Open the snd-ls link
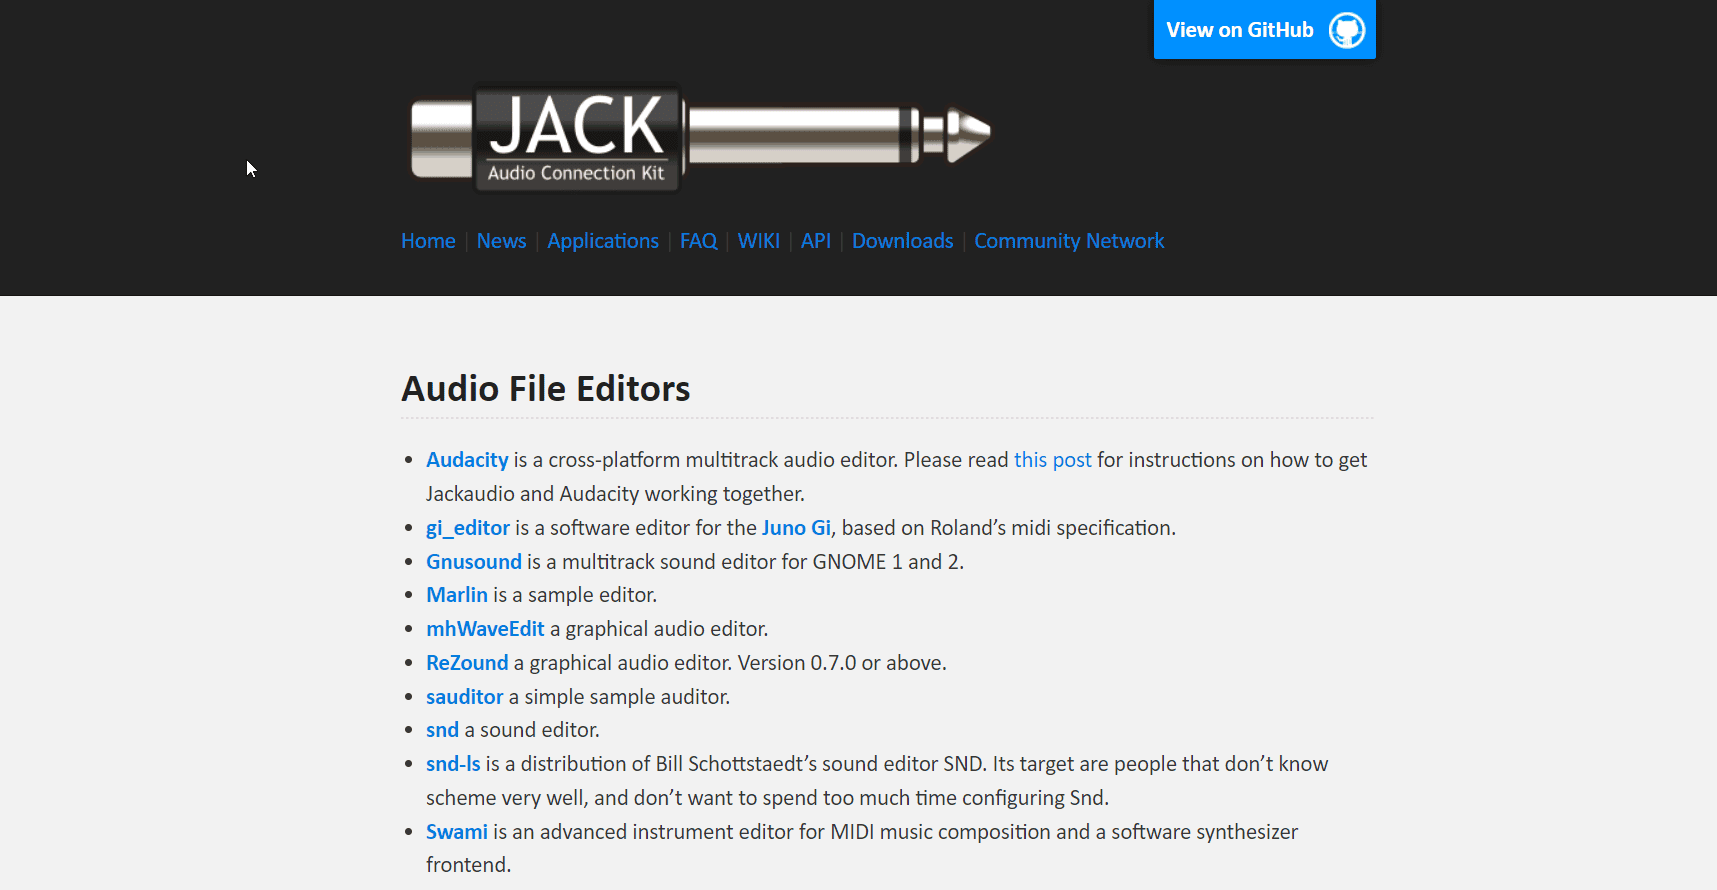1717x890 pixels. (453, 764)
